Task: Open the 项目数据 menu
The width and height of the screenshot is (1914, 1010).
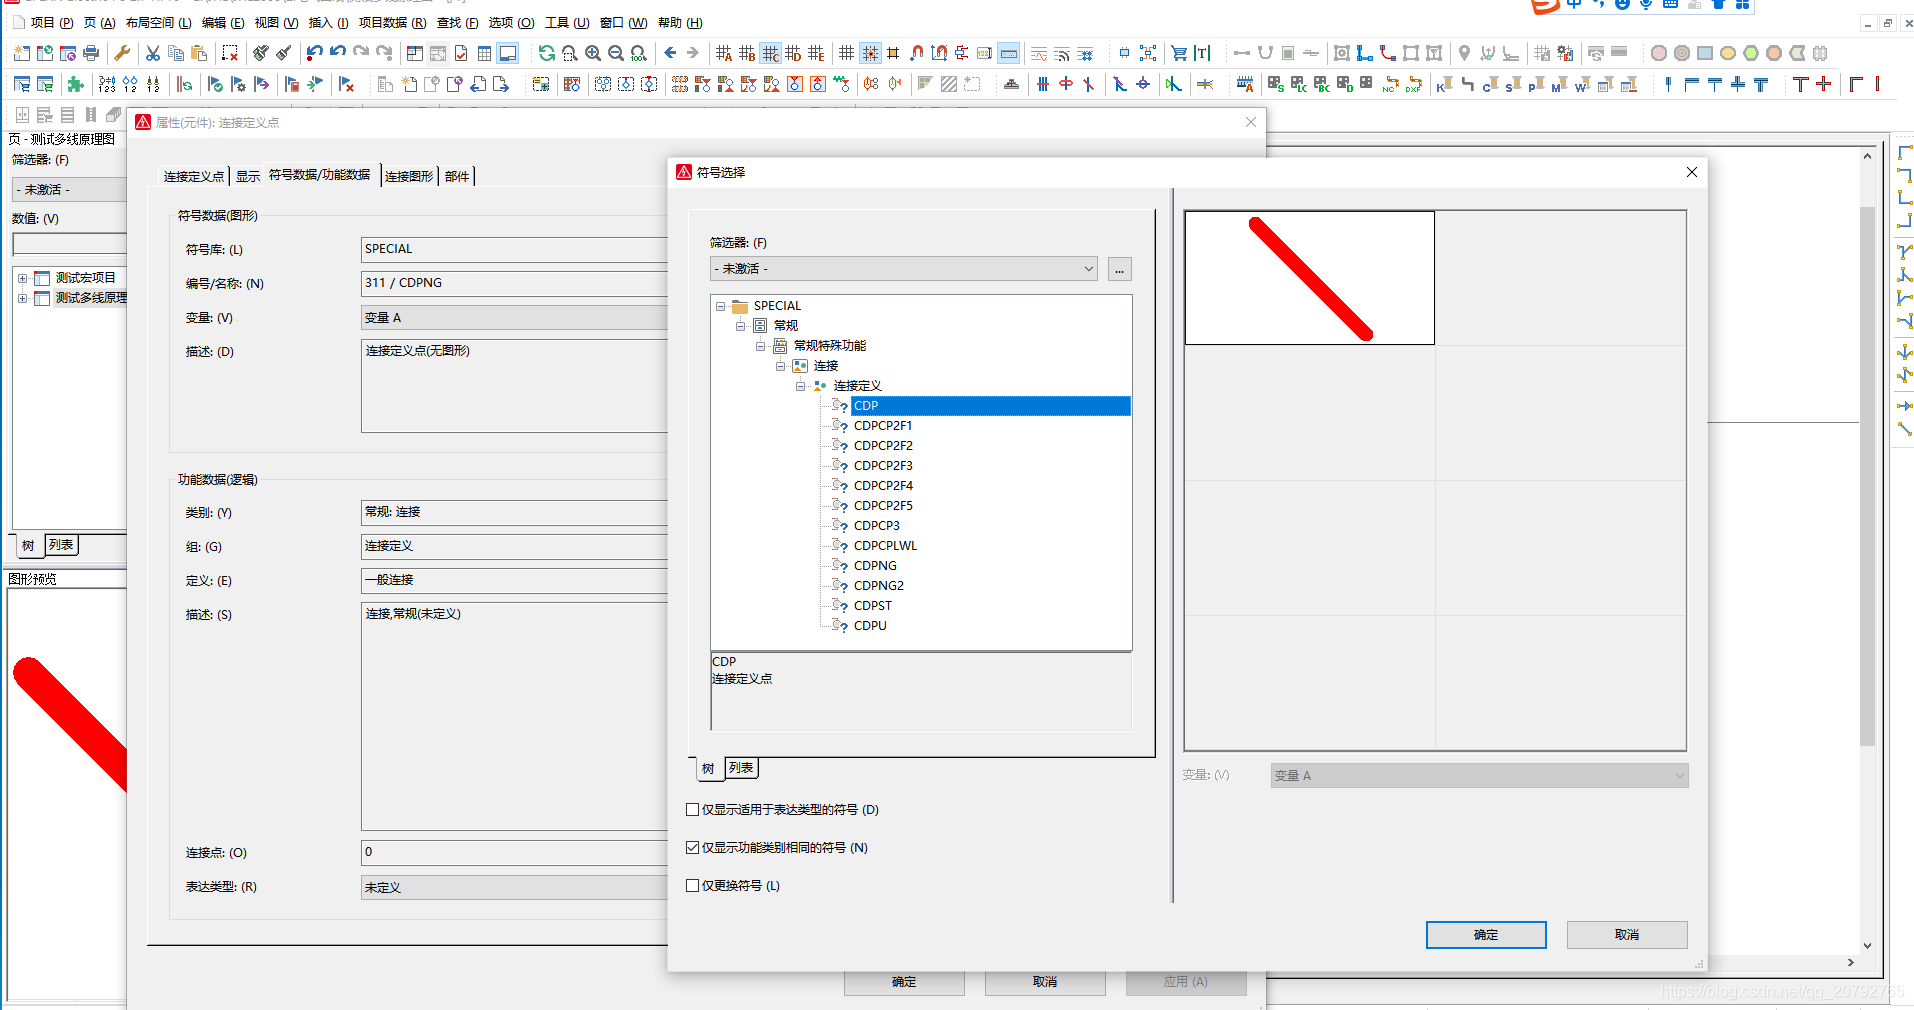Action: coord(392,22)
